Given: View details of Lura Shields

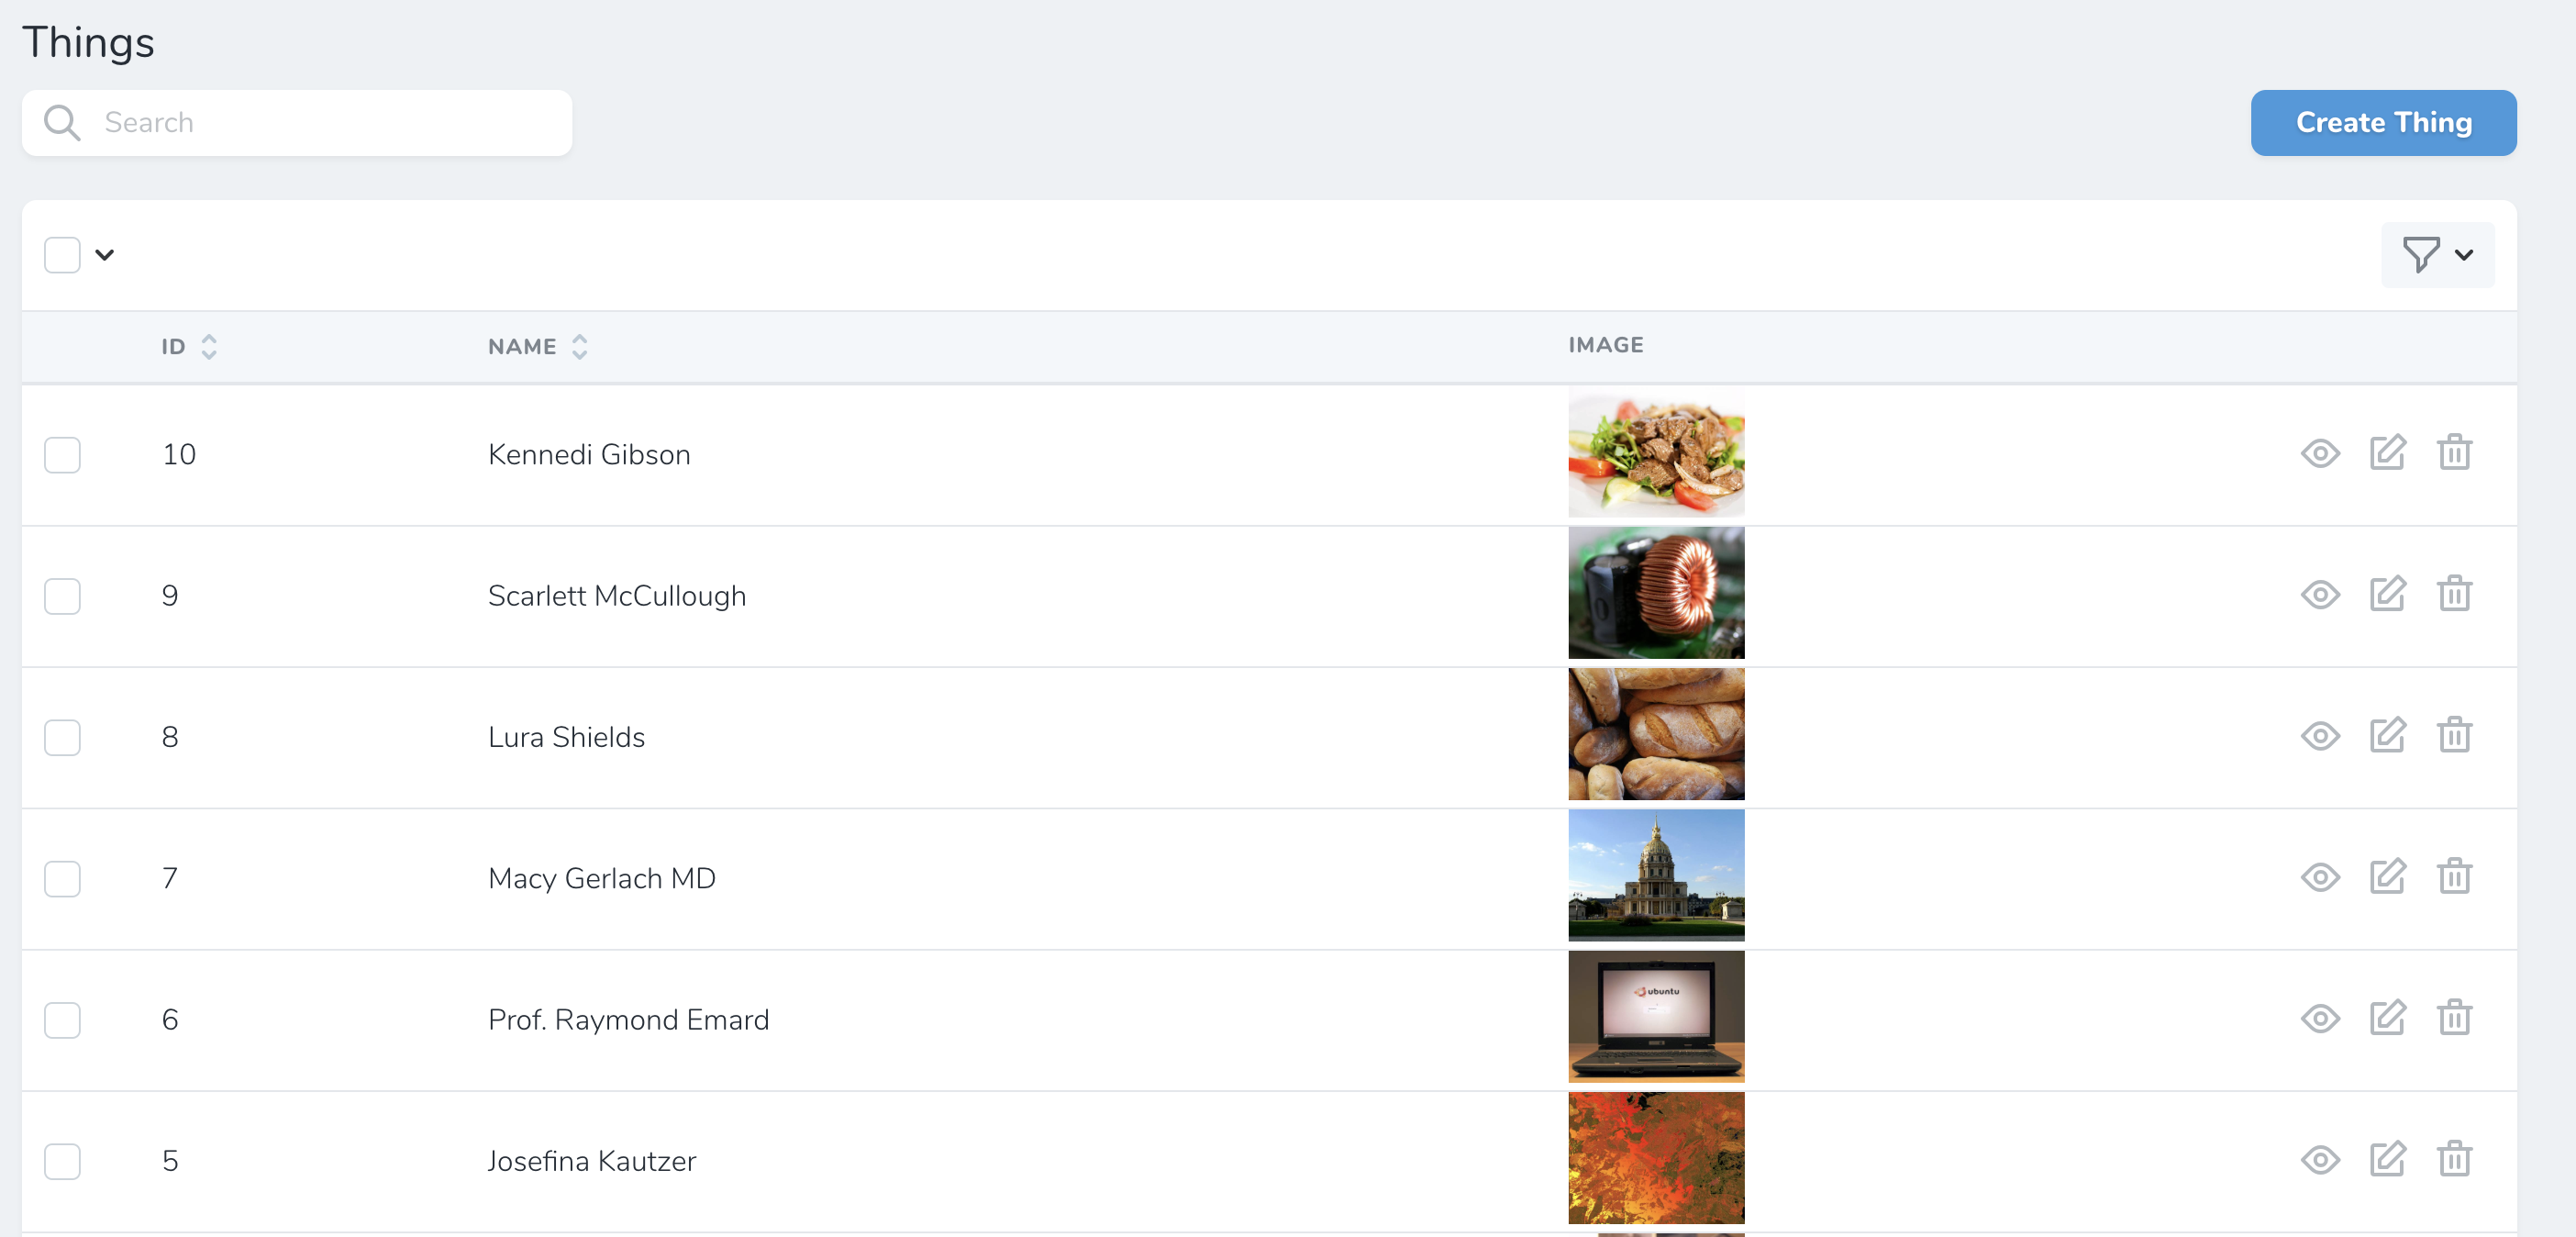Looking at the screenshot, I should [2319, 736].
